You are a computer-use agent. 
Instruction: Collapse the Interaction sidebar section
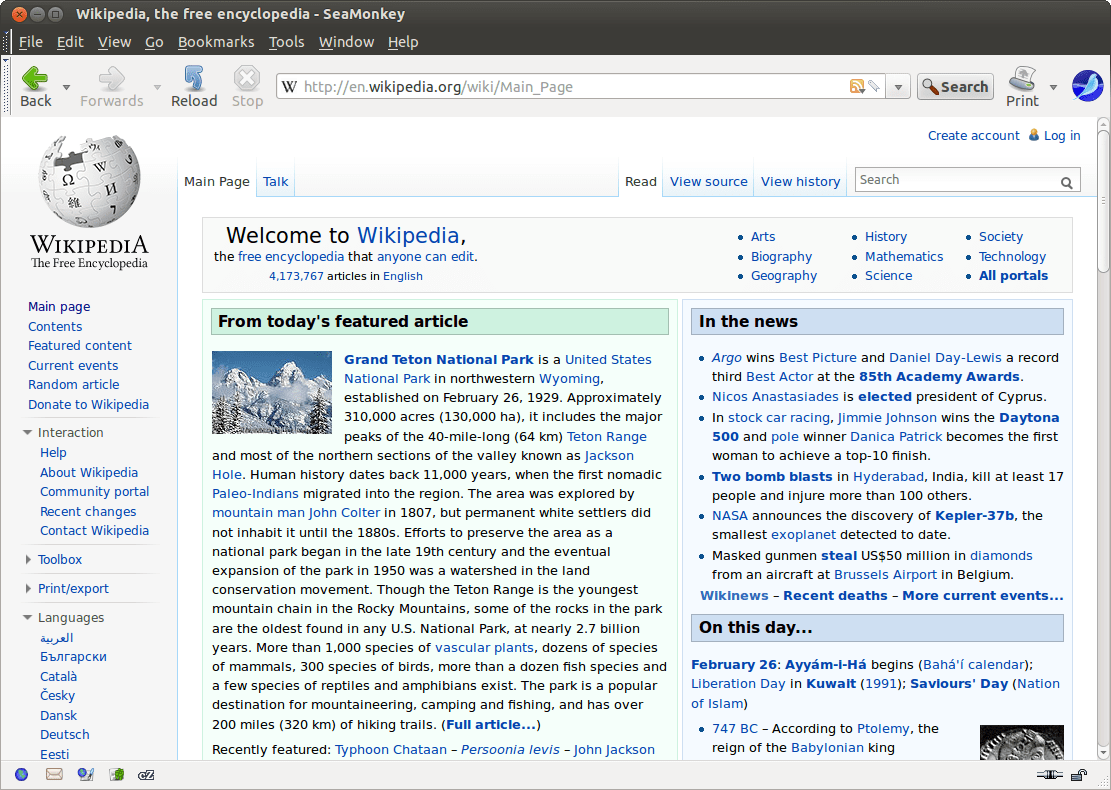click(x=28, y=432)
